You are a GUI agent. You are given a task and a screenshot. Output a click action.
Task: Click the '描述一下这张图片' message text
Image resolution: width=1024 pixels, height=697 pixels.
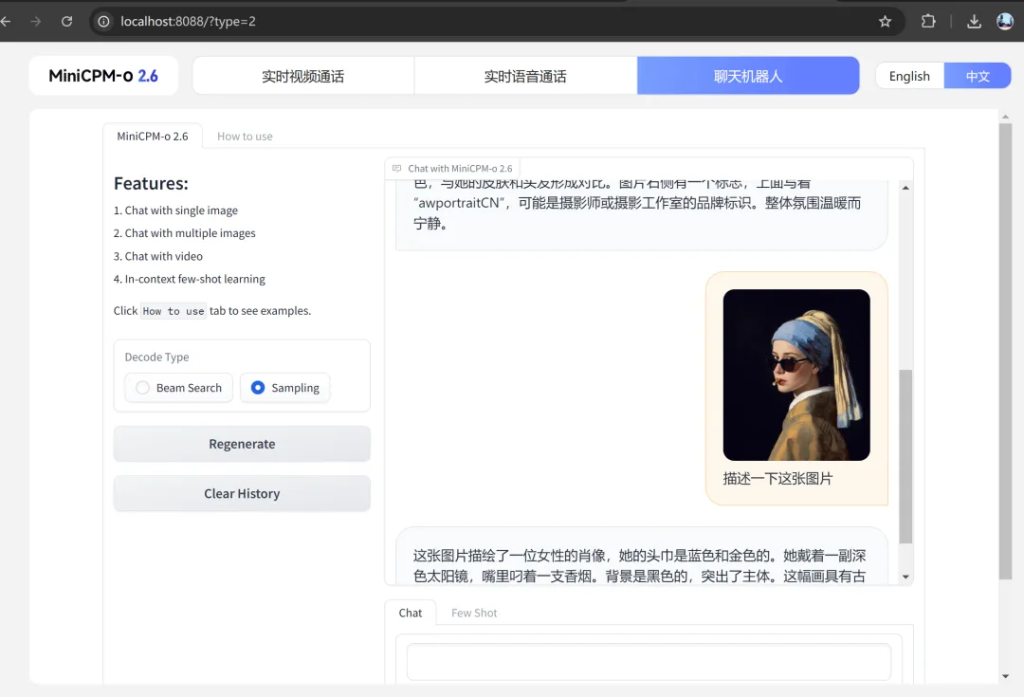(x=778, y=478)
